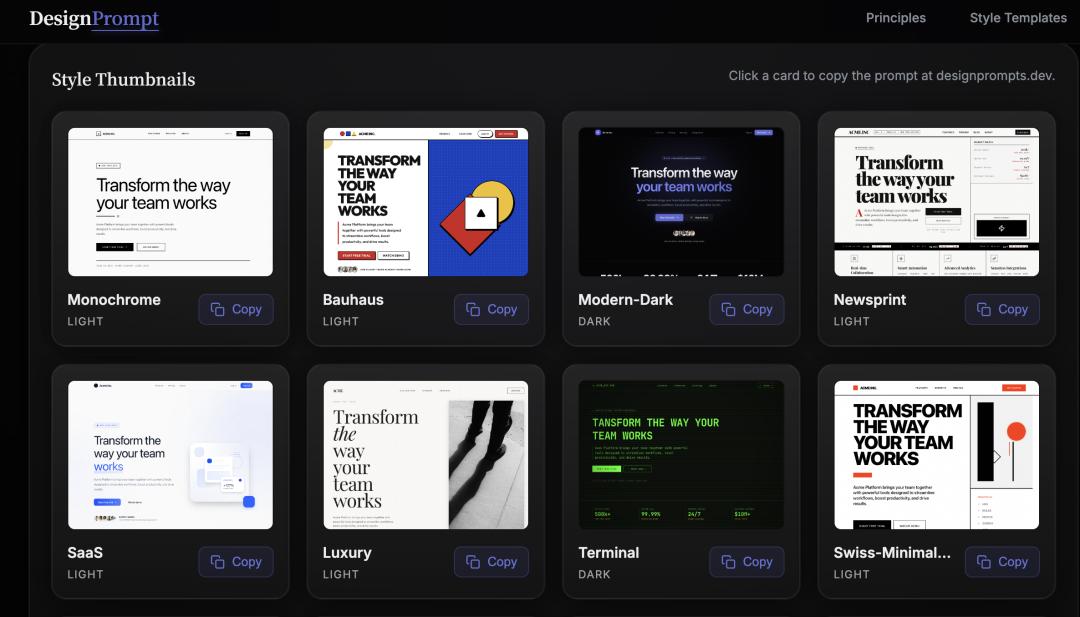Go to Style Templates in navigation
Viewport: 1080px width, 617px height.
click(1018, 18)
